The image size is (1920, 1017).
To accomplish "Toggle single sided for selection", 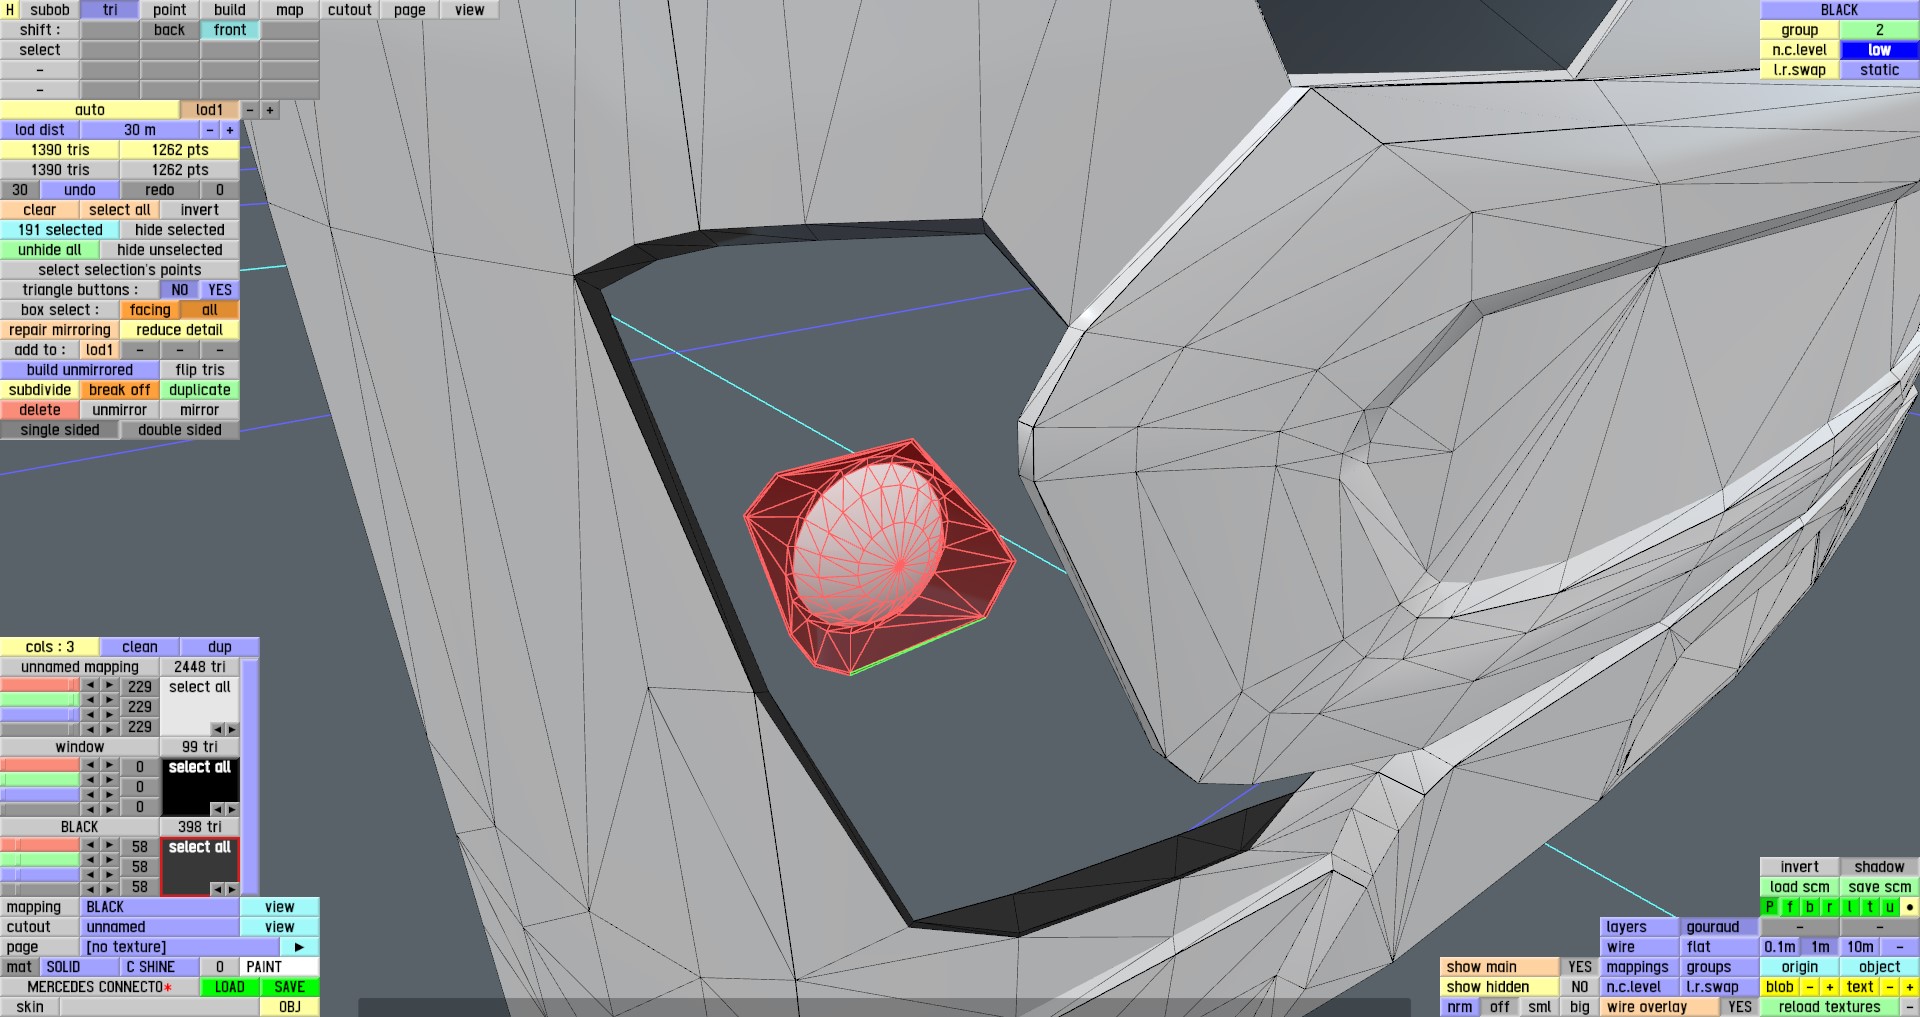I will pyautogui.click(x=60, y=430).
